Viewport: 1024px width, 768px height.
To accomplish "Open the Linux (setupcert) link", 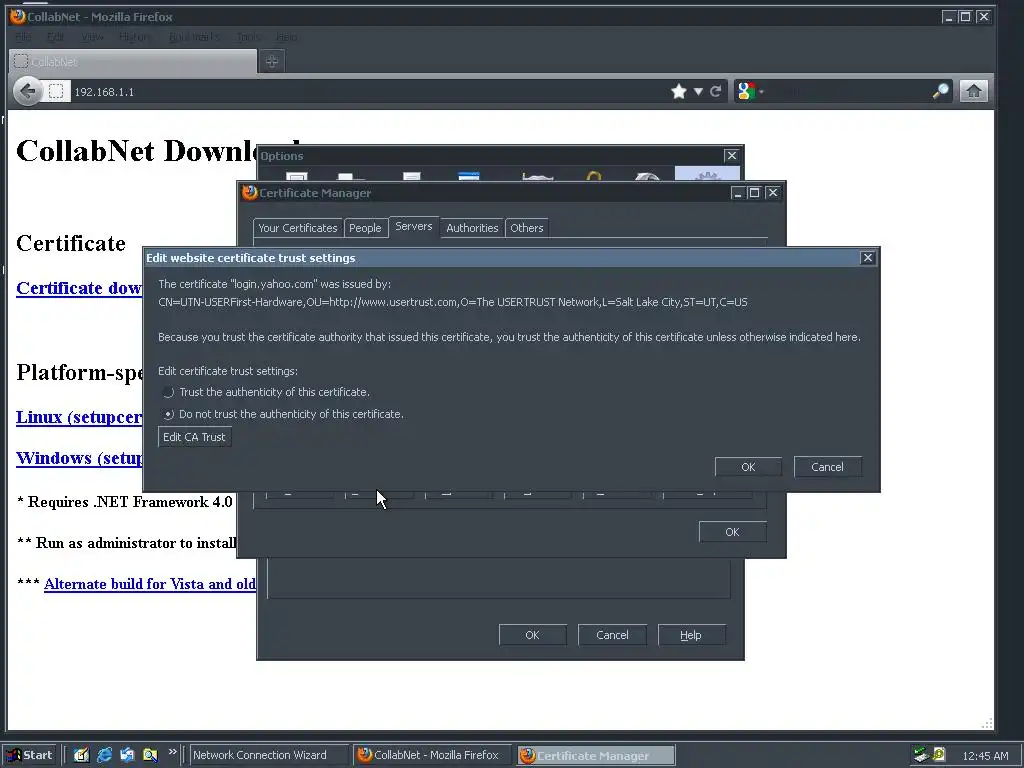I will click(79, 417).
